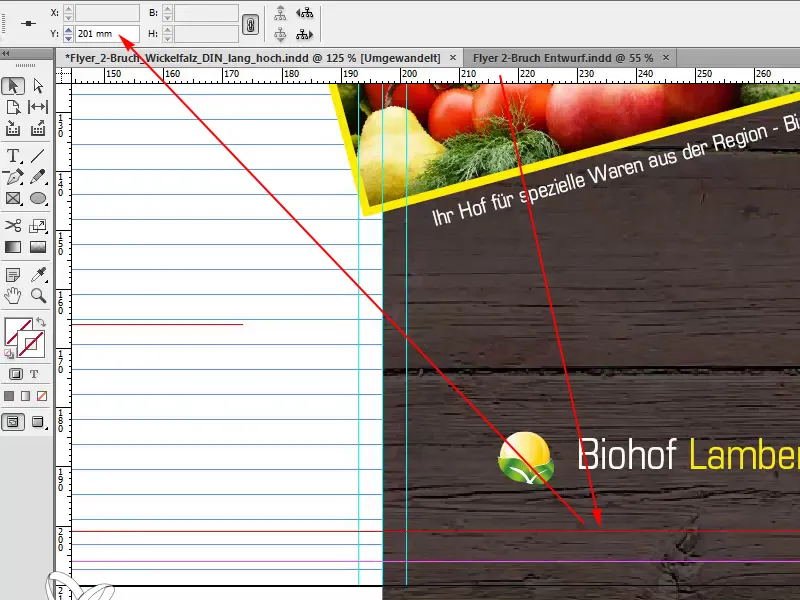Select the Gradient Feather tool
800x600 pixels.
tap(38, 247)
